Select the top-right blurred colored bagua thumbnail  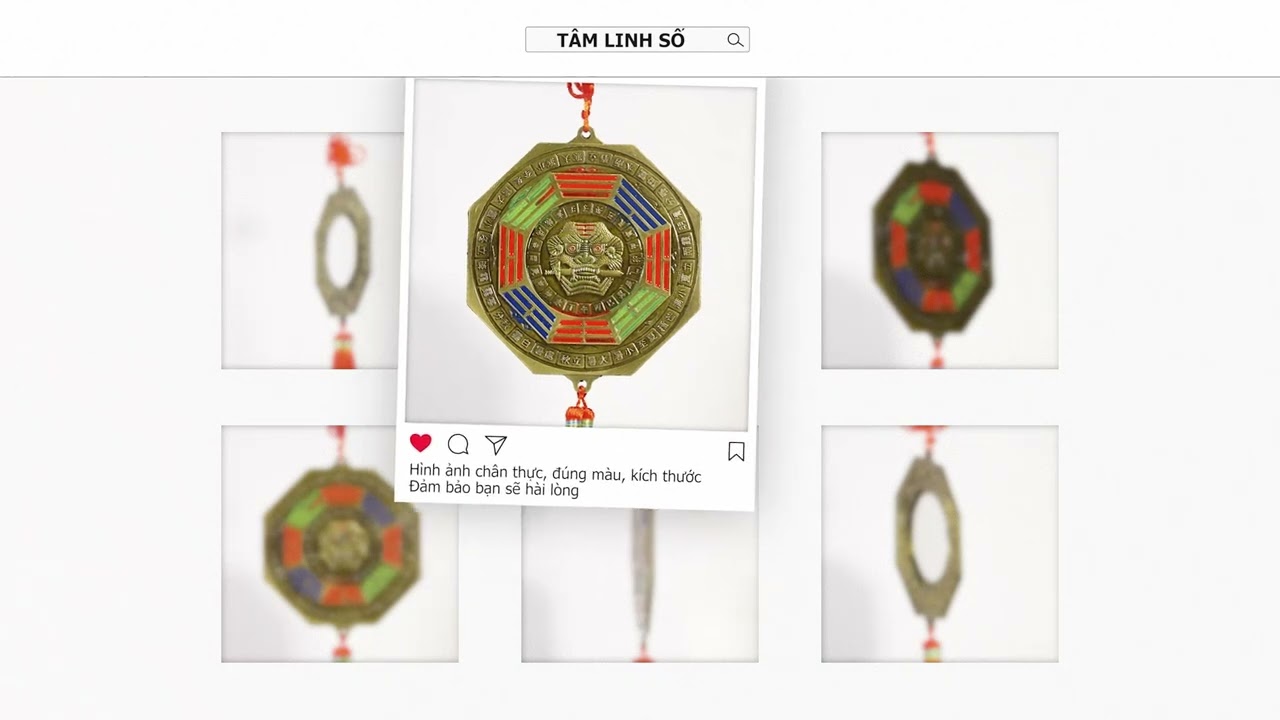[x=940, y=251]
